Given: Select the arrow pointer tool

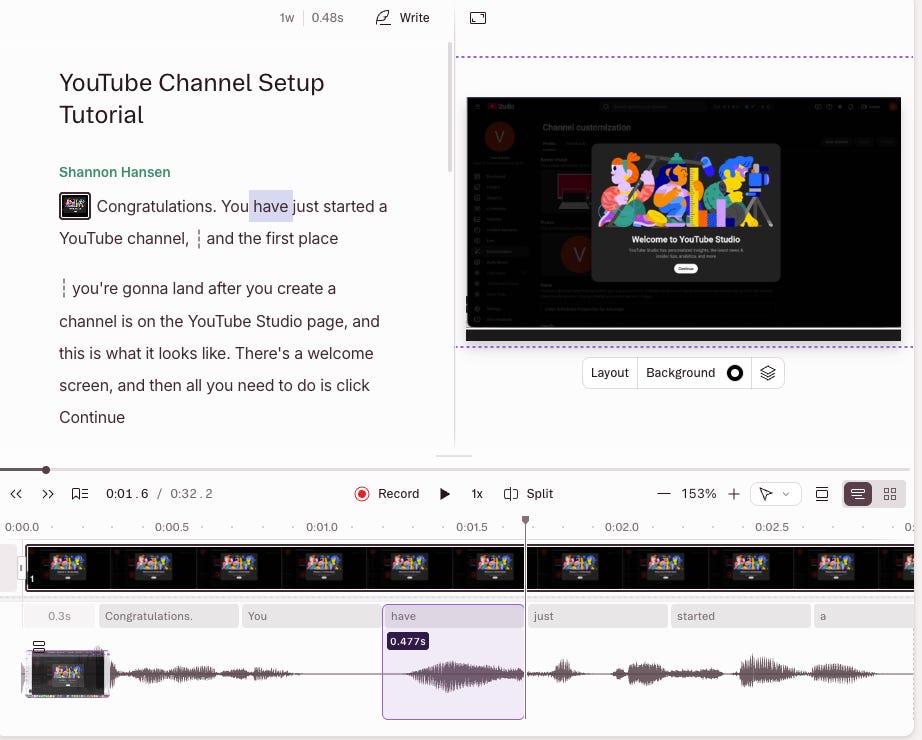Looking at the screenshot, I should point(765,494).
